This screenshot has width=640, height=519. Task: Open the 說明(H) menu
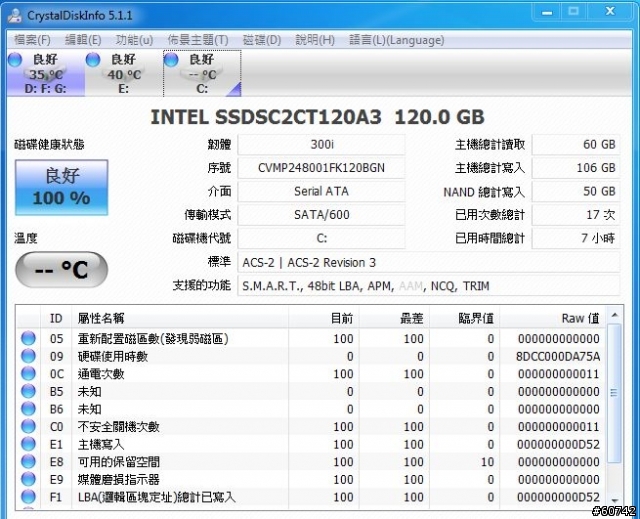(x=315, y=40)
